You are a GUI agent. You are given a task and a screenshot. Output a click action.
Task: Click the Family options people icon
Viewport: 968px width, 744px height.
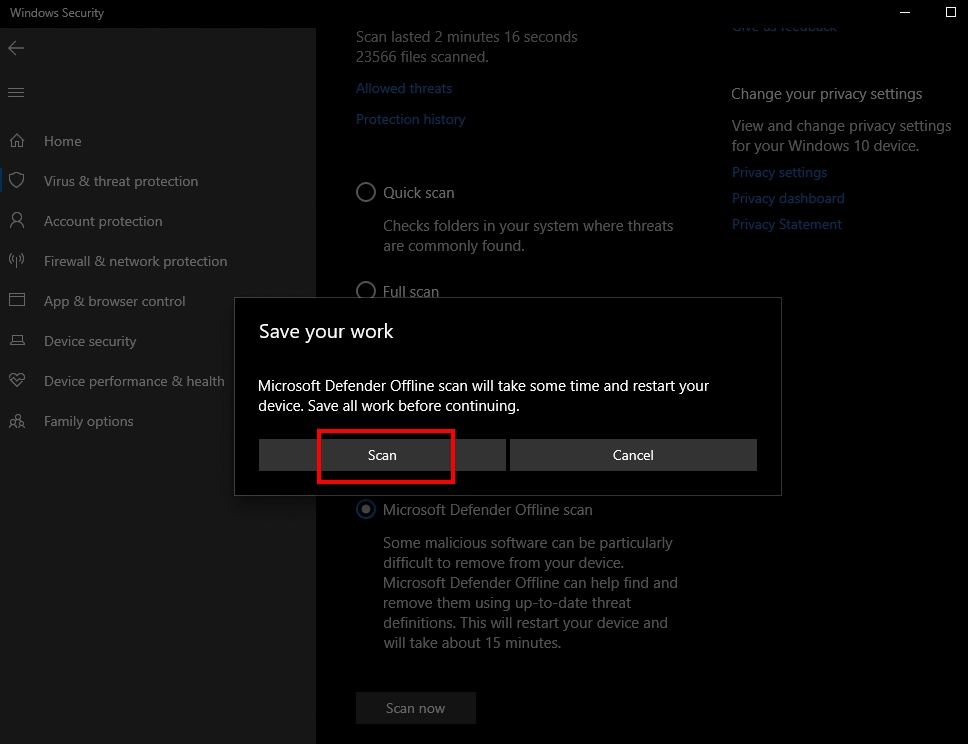click(x=17, y=421)
